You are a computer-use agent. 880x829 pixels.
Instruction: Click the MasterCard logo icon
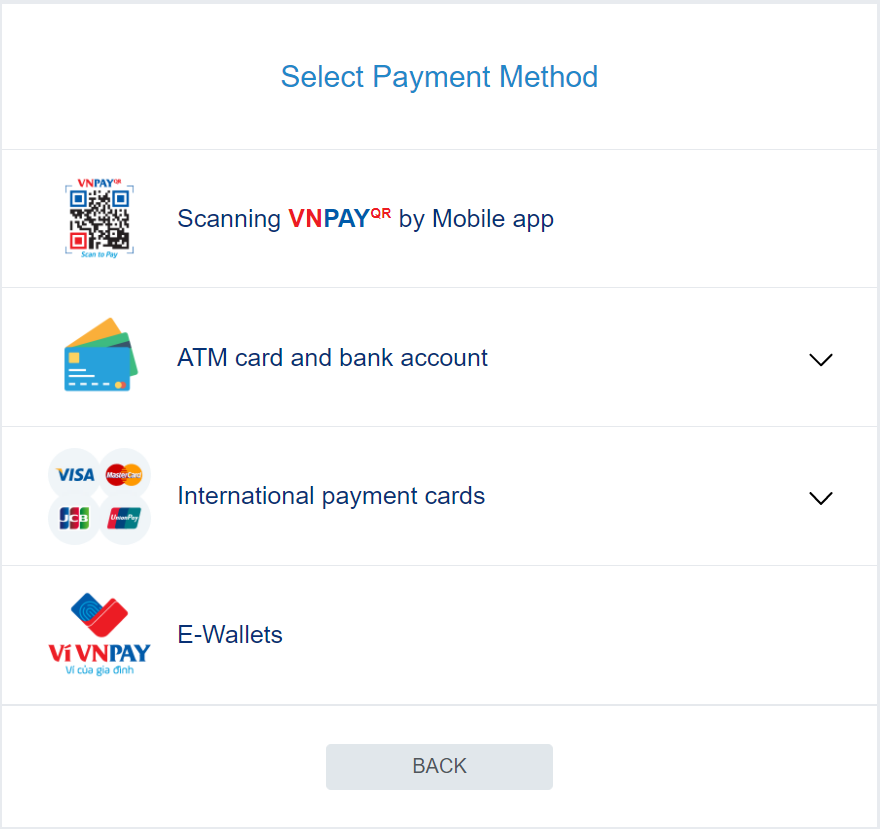click(124, 474)
